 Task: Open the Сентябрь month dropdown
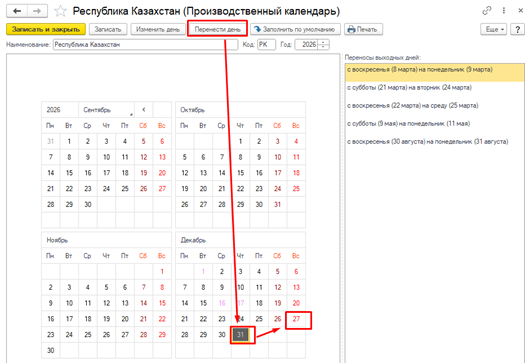click(106, 110)
